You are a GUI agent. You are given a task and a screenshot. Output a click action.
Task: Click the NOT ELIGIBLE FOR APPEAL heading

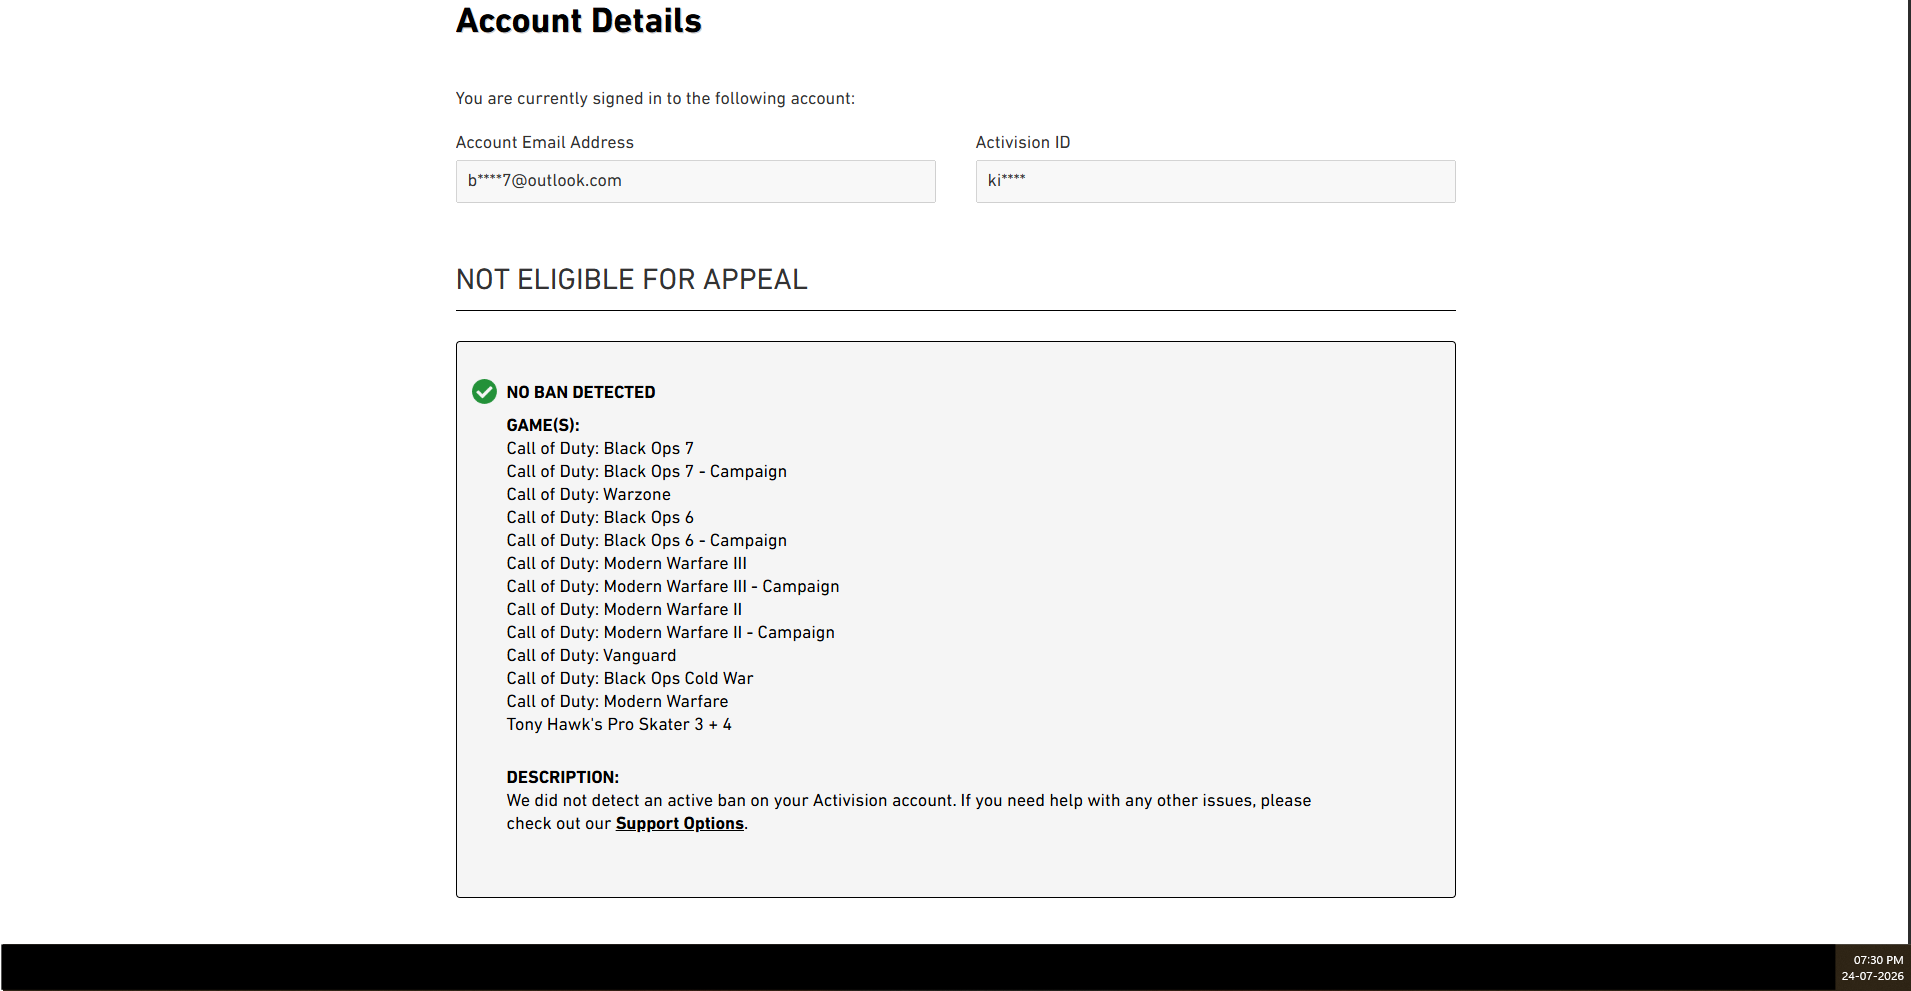[x=632, y=279]
